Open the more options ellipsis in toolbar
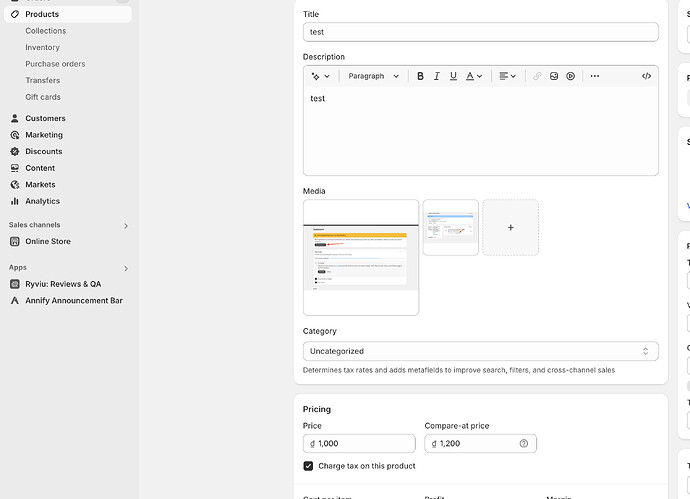The height and width of the screenshot is (499, 690). pos(595,76)
